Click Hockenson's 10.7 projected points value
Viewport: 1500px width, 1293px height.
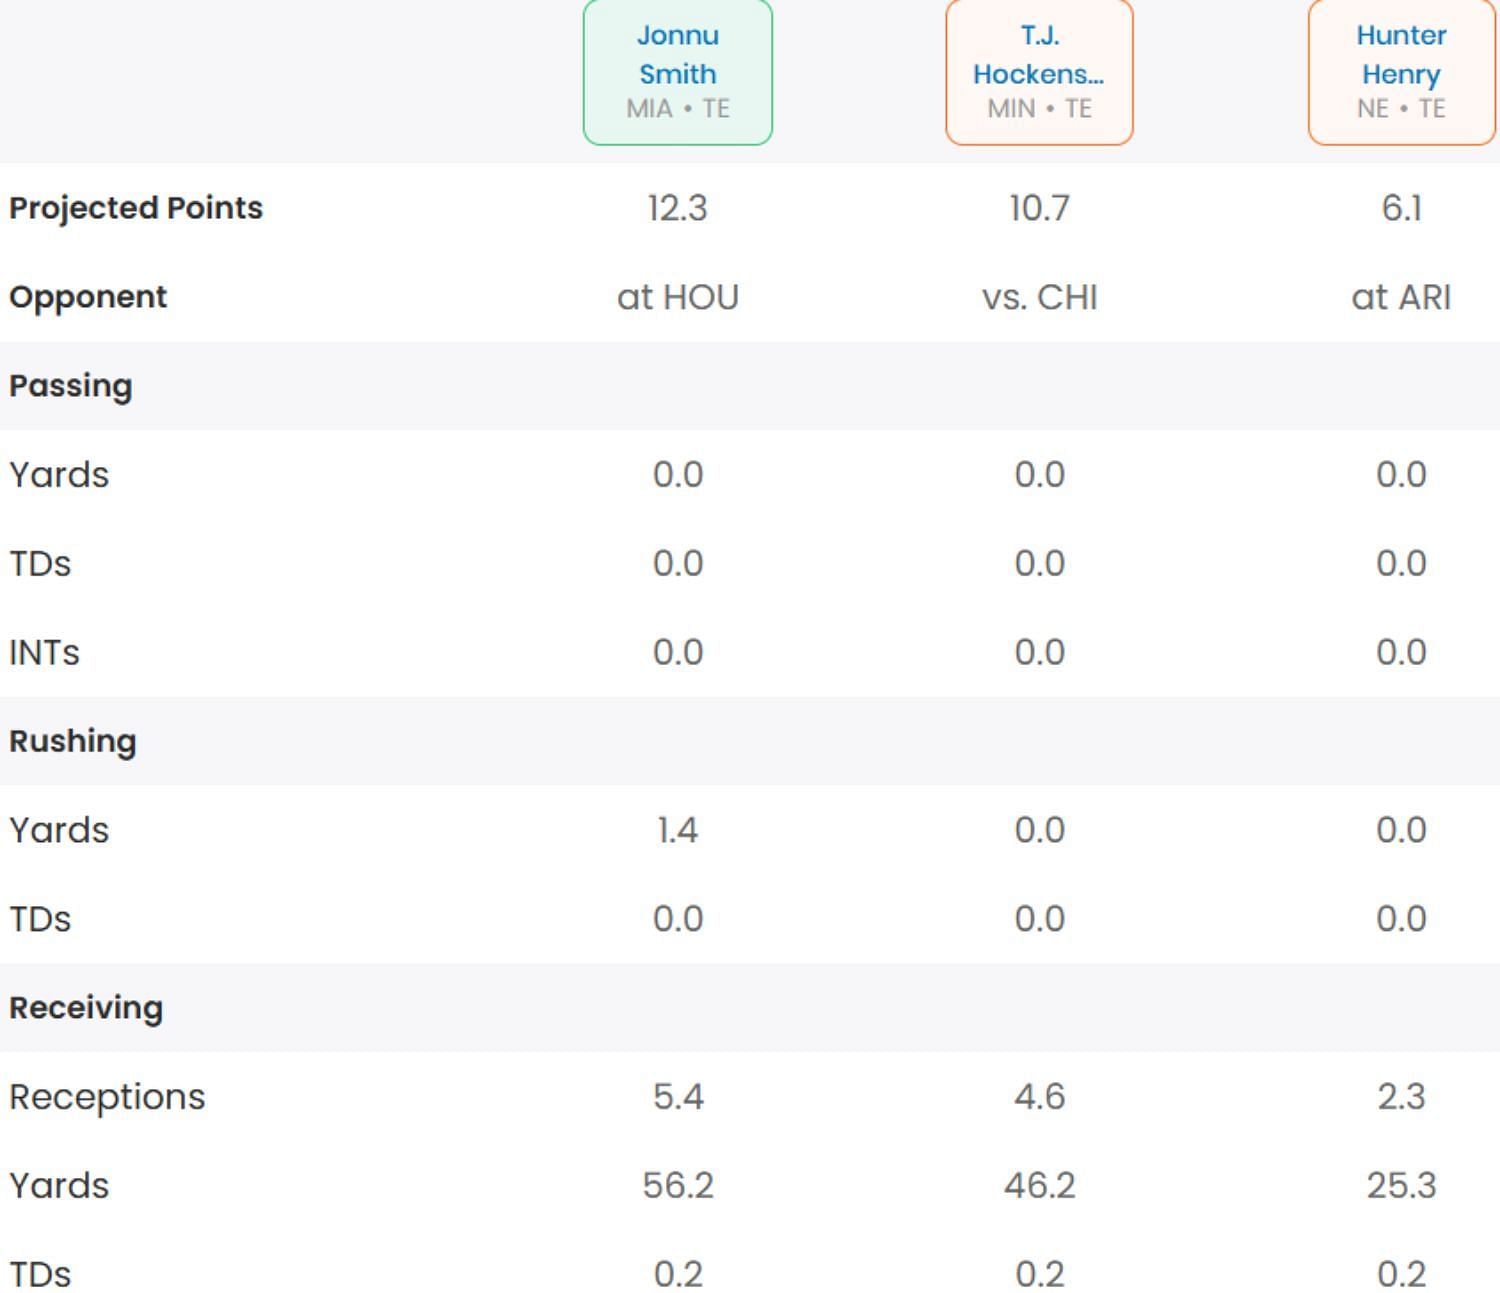[x=1039, y=208]
